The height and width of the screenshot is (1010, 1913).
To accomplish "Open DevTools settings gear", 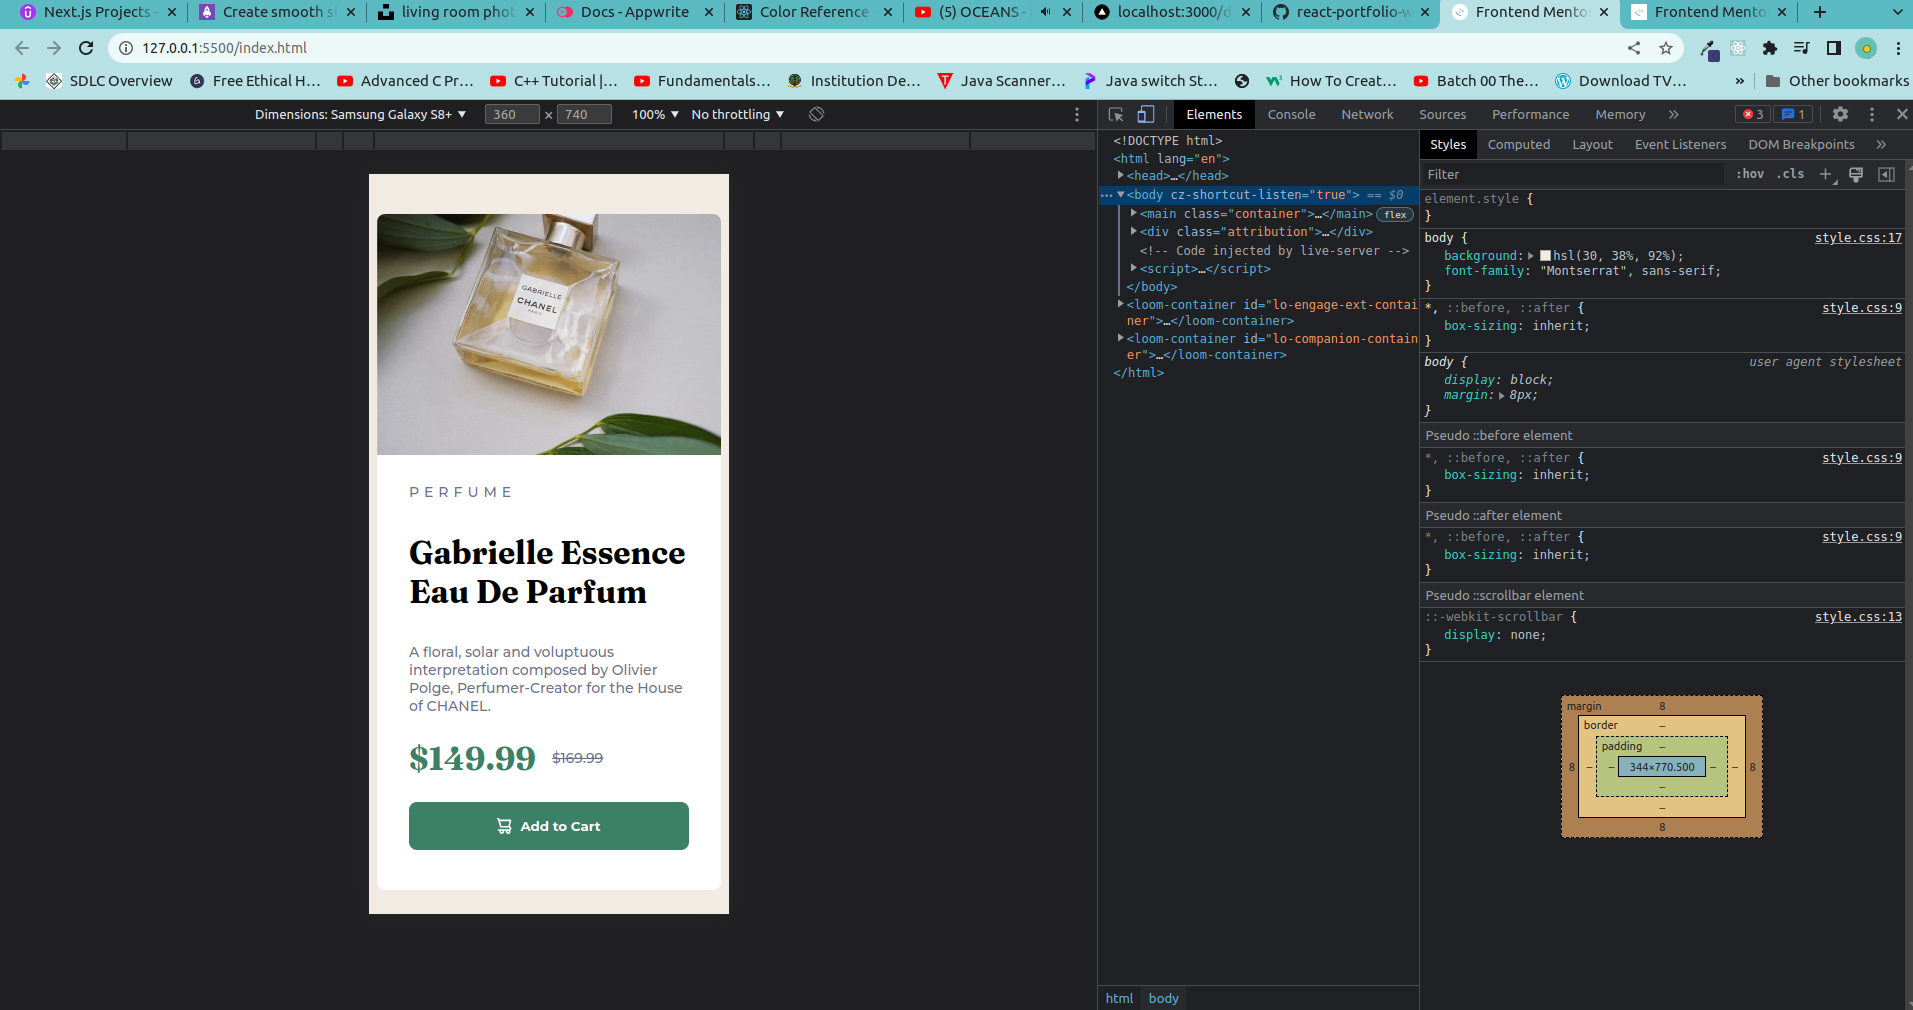I will click(1840, 114).
